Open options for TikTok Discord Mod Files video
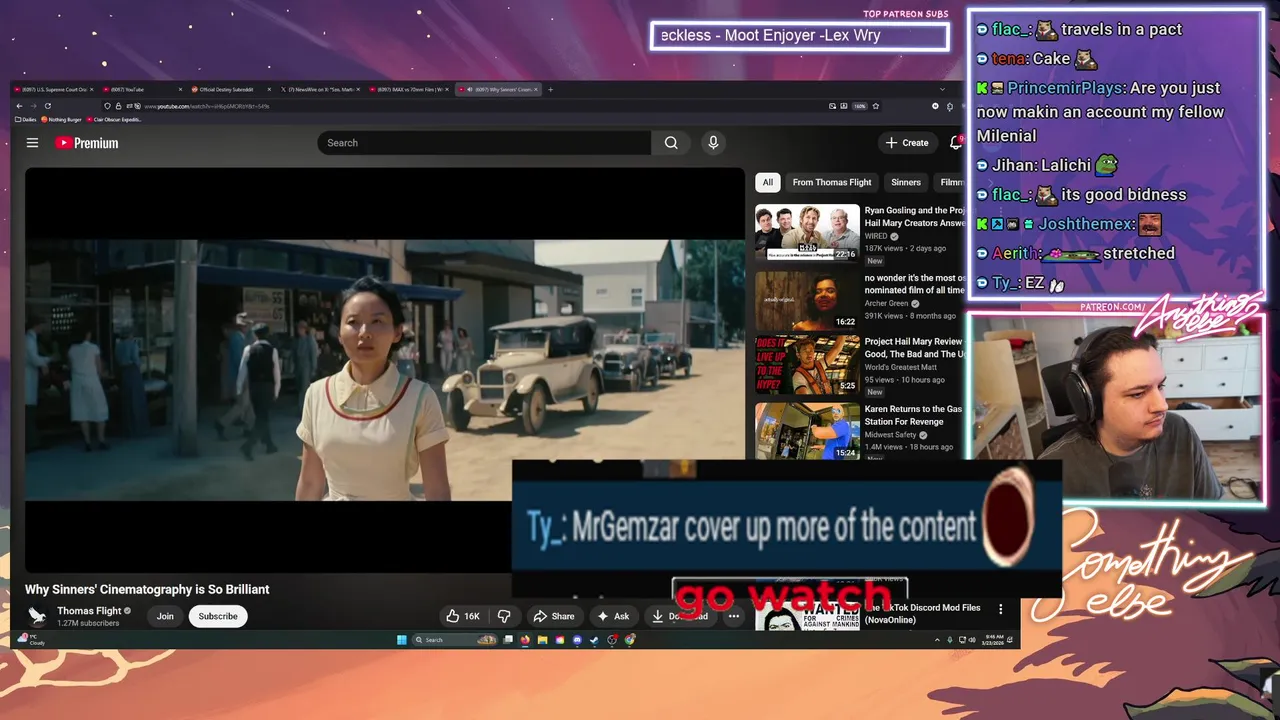Image resolution: width=1280 pixels, height=720 pixels. (1000, 609)
